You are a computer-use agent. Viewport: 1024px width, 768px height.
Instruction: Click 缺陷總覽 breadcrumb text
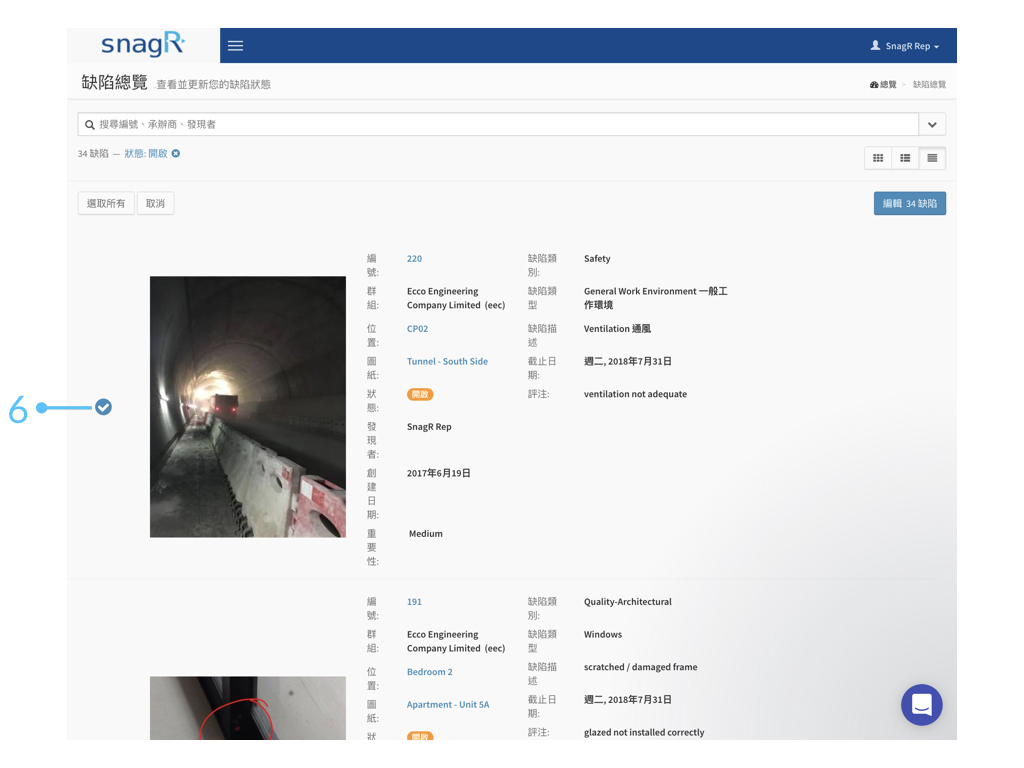click(x=929, y=84)
